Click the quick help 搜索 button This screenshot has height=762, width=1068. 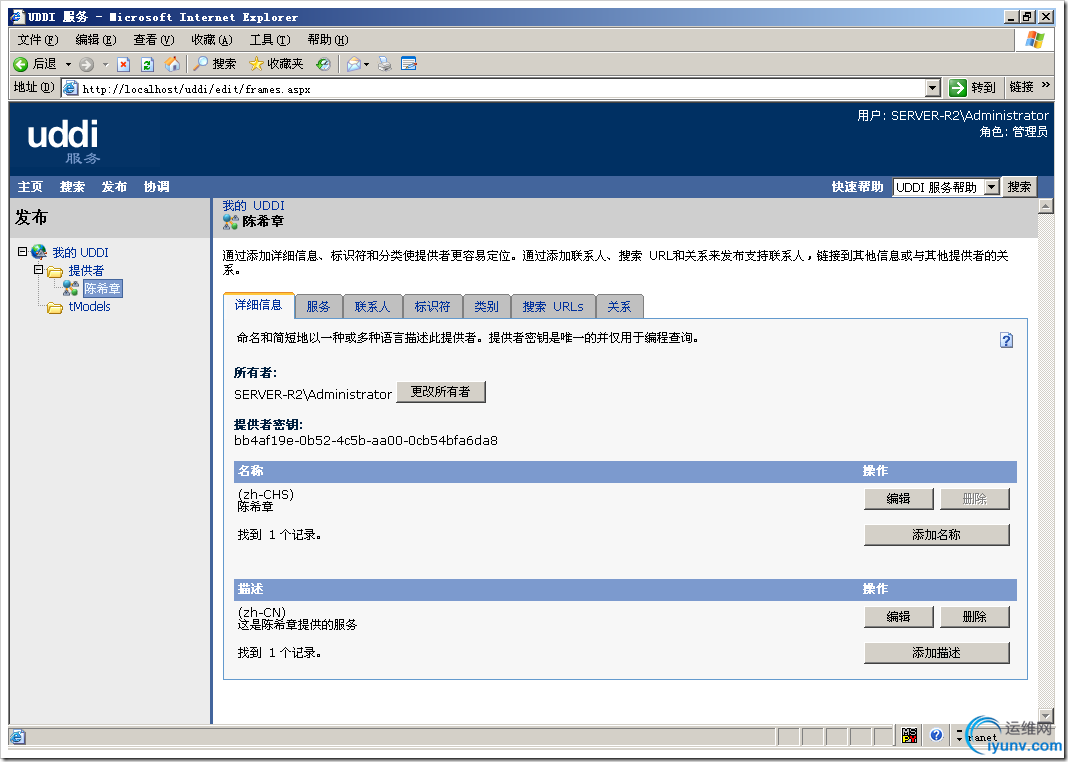tap(1019, 187)
